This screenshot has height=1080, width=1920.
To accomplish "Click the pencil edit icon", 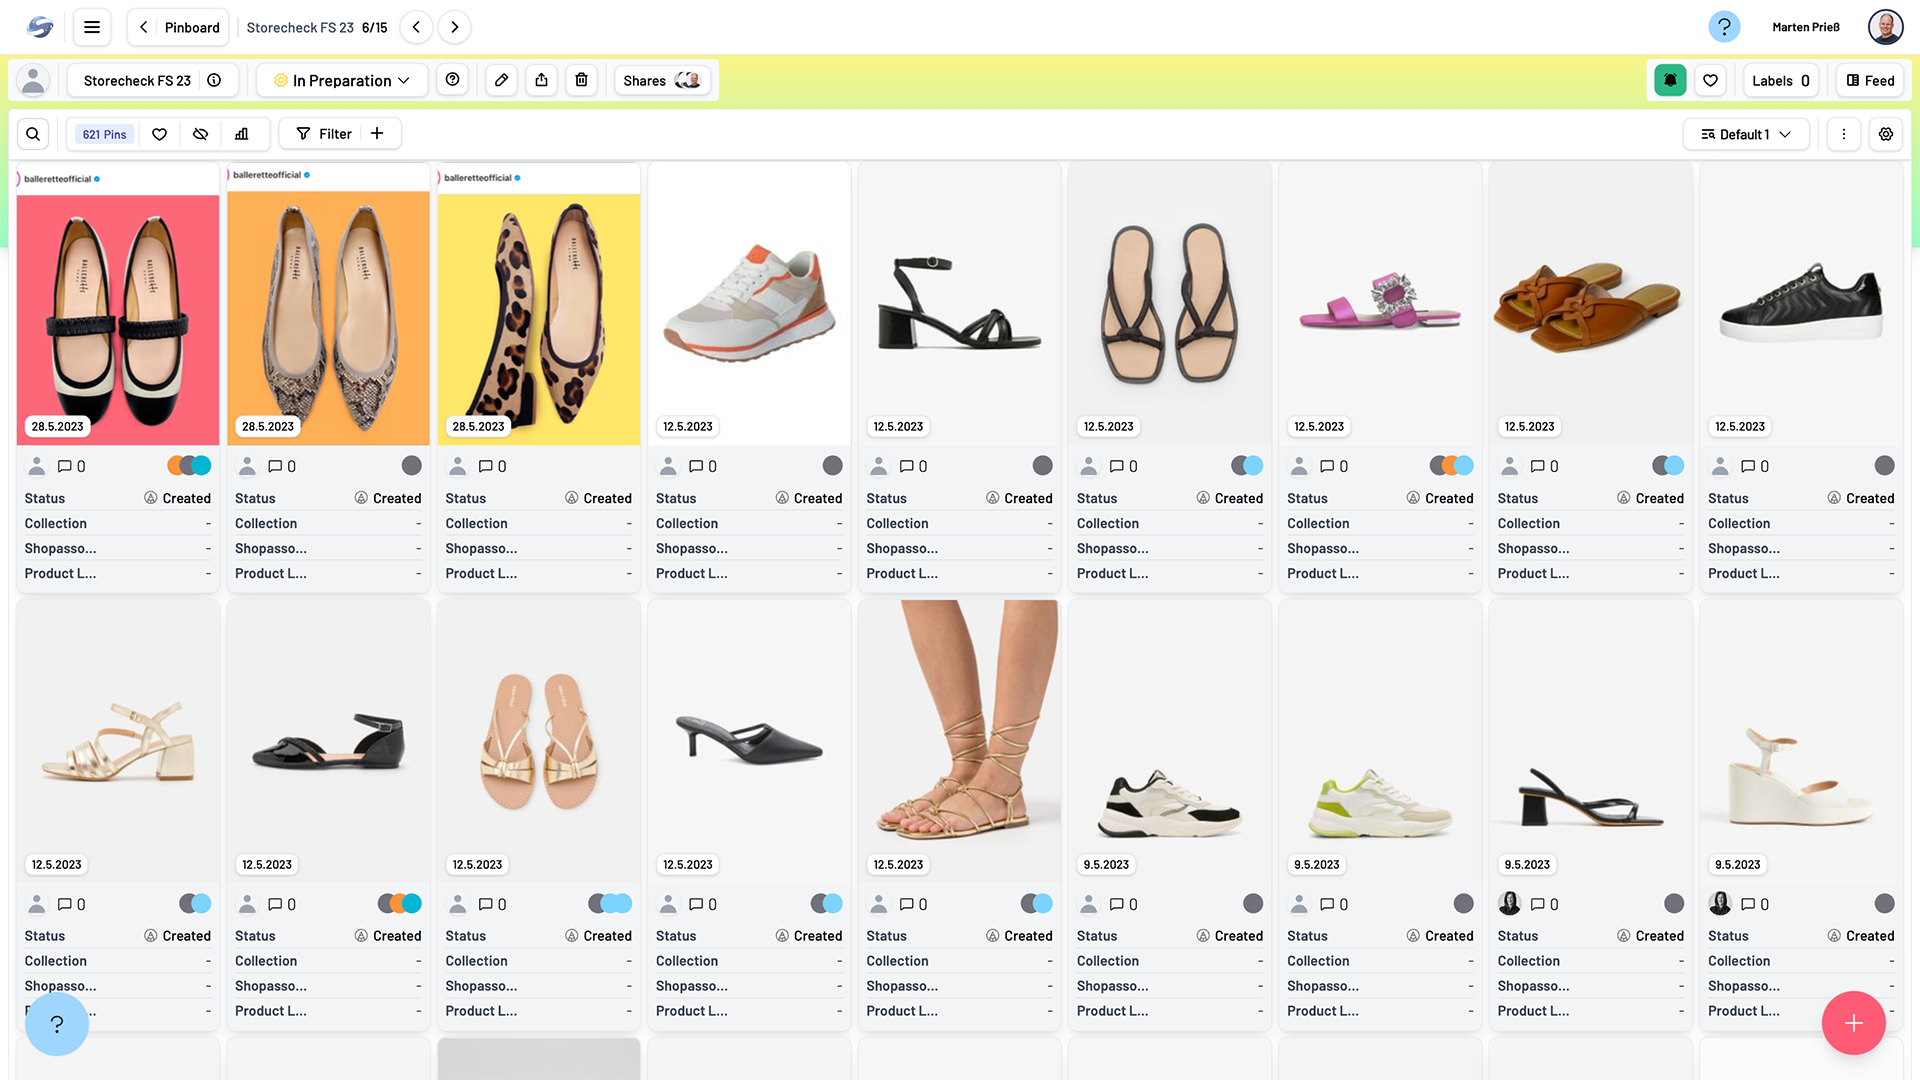I will pos(501,80).
